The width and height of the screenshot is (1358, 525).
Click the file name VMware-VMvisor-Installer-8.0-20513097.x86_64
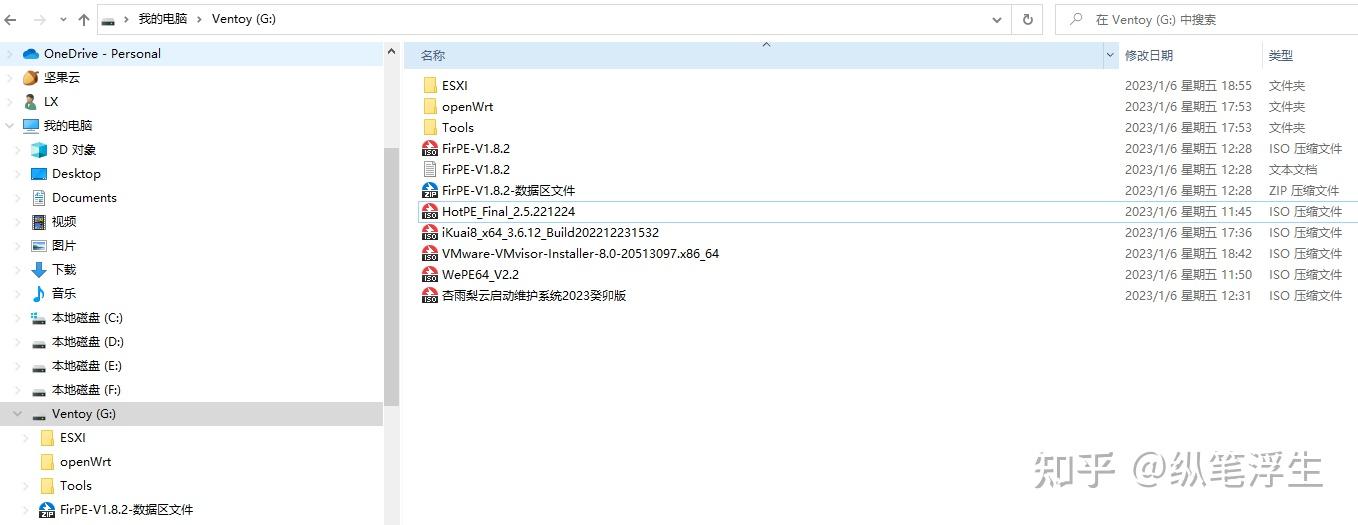pyautogui.click(x=580, y=254)
